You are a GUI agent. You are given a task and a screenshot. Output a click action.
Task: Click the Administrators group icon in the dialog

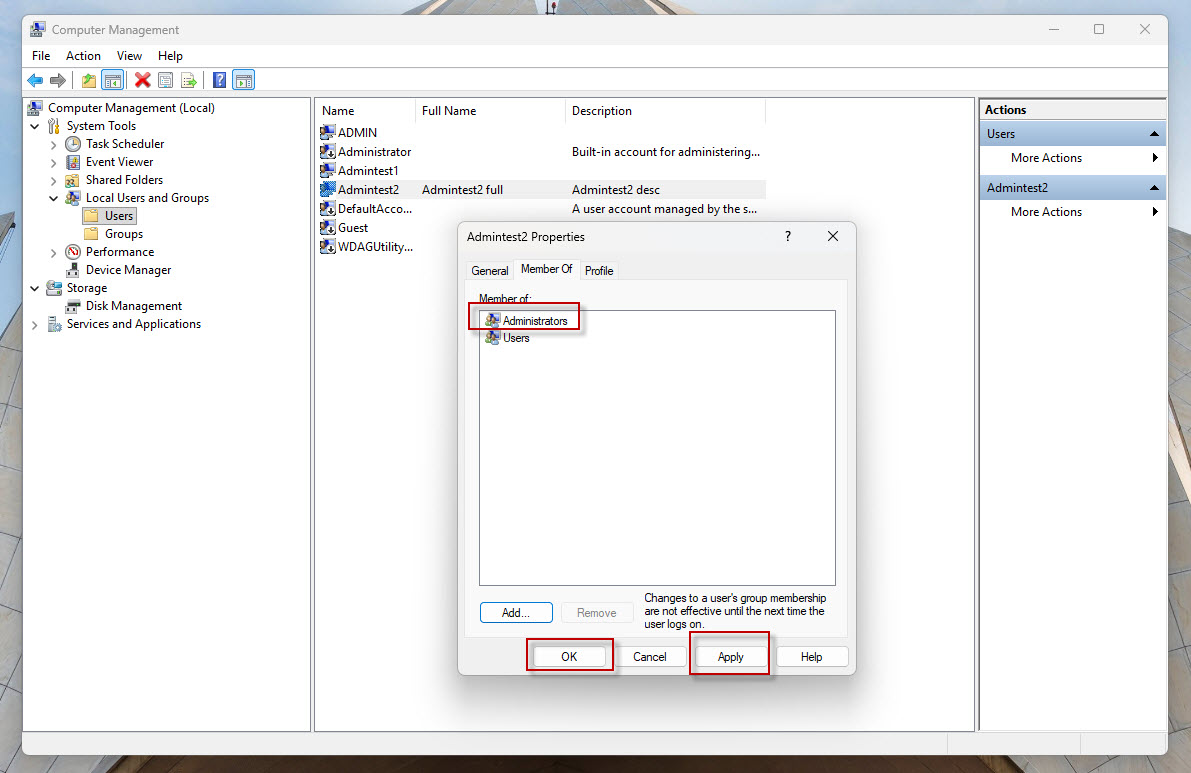492,320
